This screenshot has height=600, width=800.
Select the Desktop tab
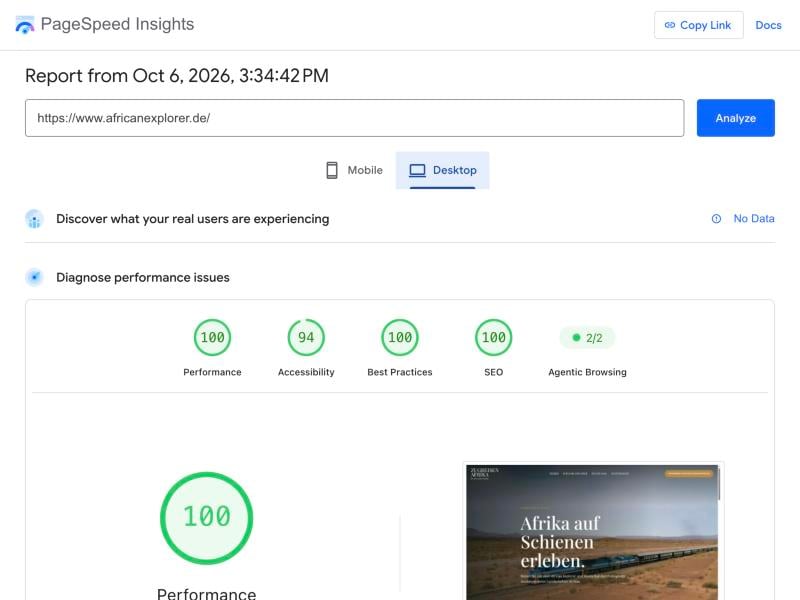[x=442, y=170]
